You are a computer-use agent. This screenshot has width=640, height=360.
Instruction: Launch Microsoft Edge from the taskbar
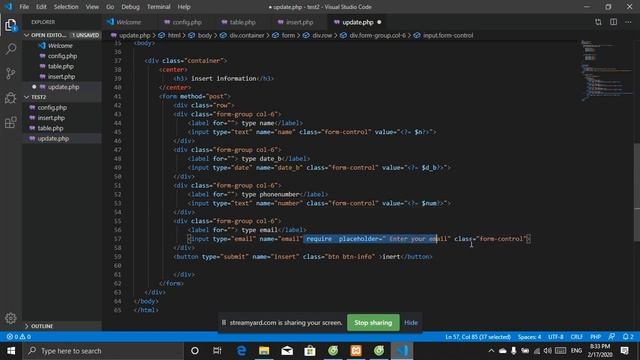tap(241, 351)
